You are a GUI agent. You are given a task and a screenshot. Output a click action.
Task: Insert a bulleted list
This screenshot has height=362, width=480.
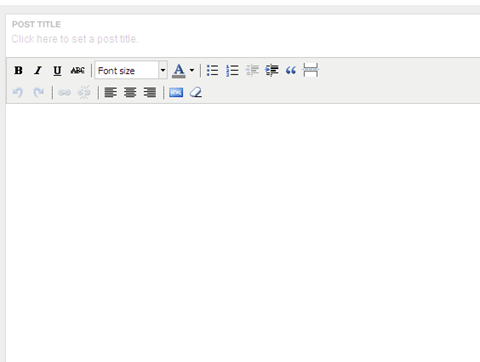point(212,70)
